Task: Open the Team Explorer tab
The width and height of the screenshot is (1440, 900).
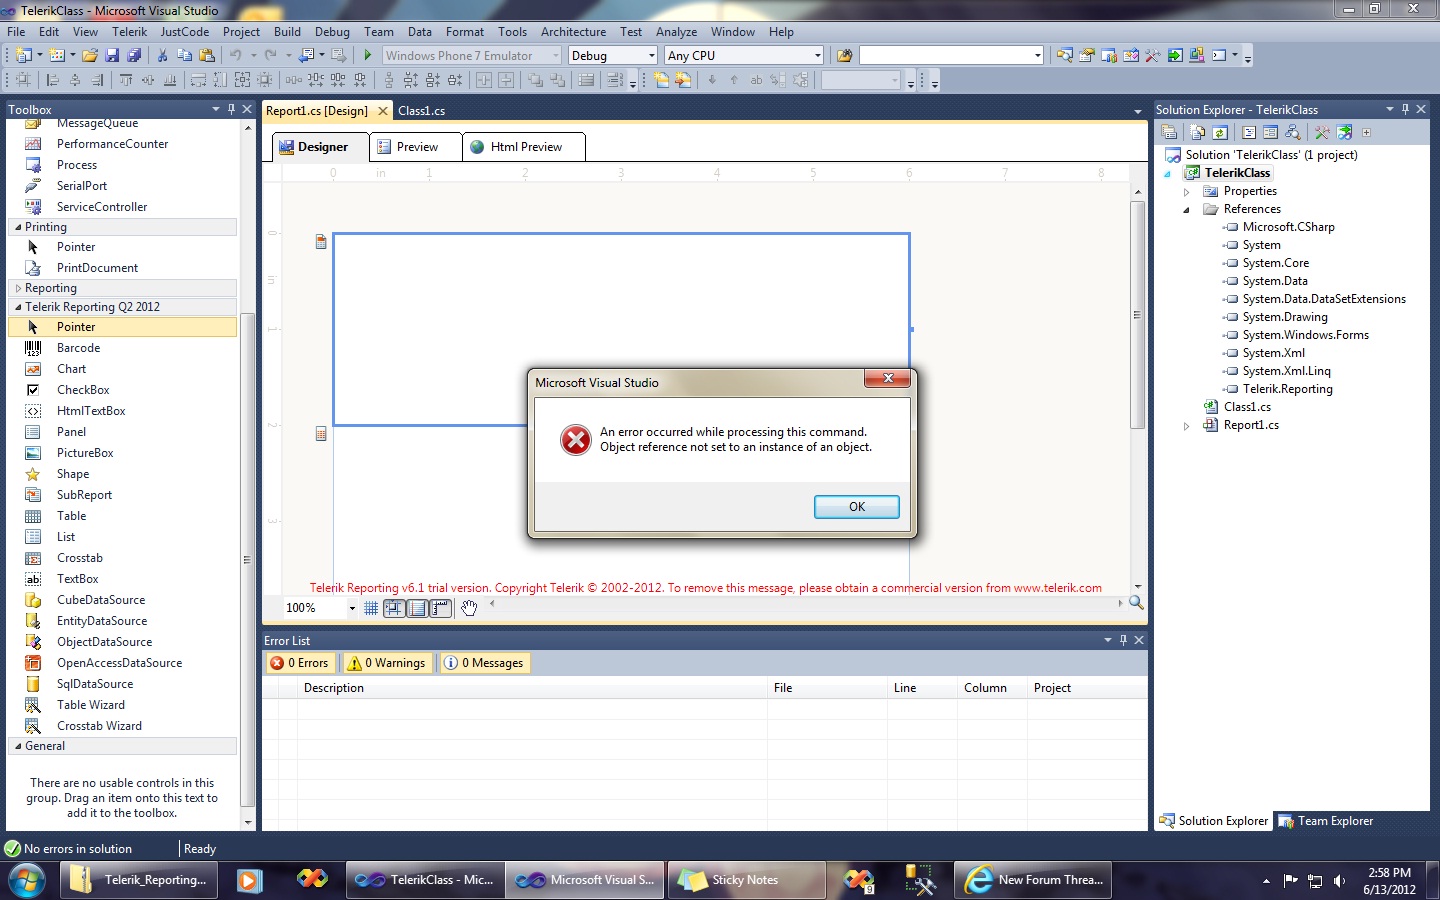Action: [x=1325, y=821]
